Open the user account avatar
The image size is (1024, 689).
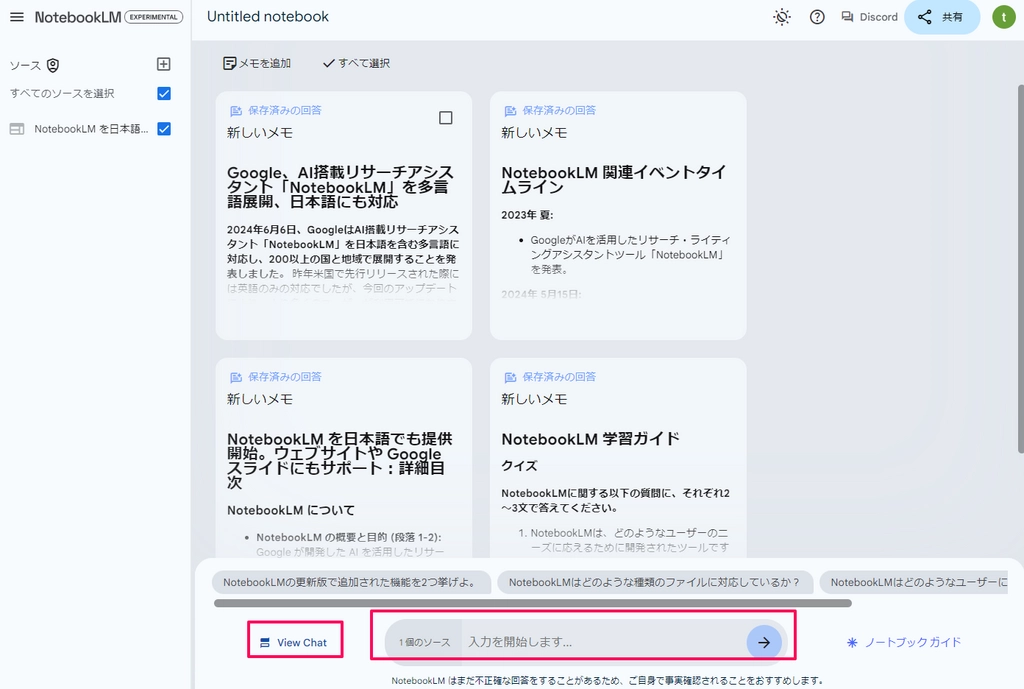point(1004,17)
